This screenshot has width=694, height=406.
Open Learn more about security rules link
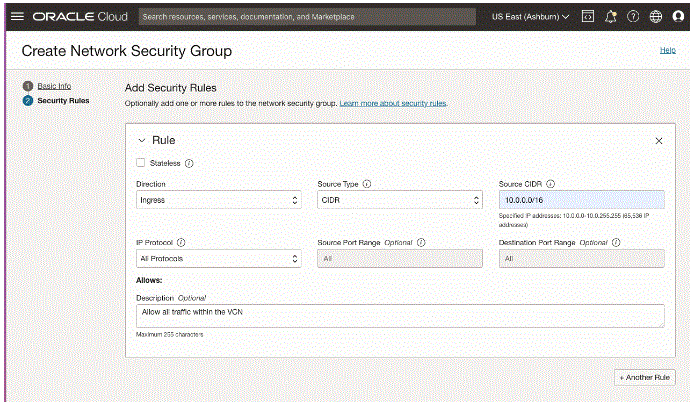393,103
